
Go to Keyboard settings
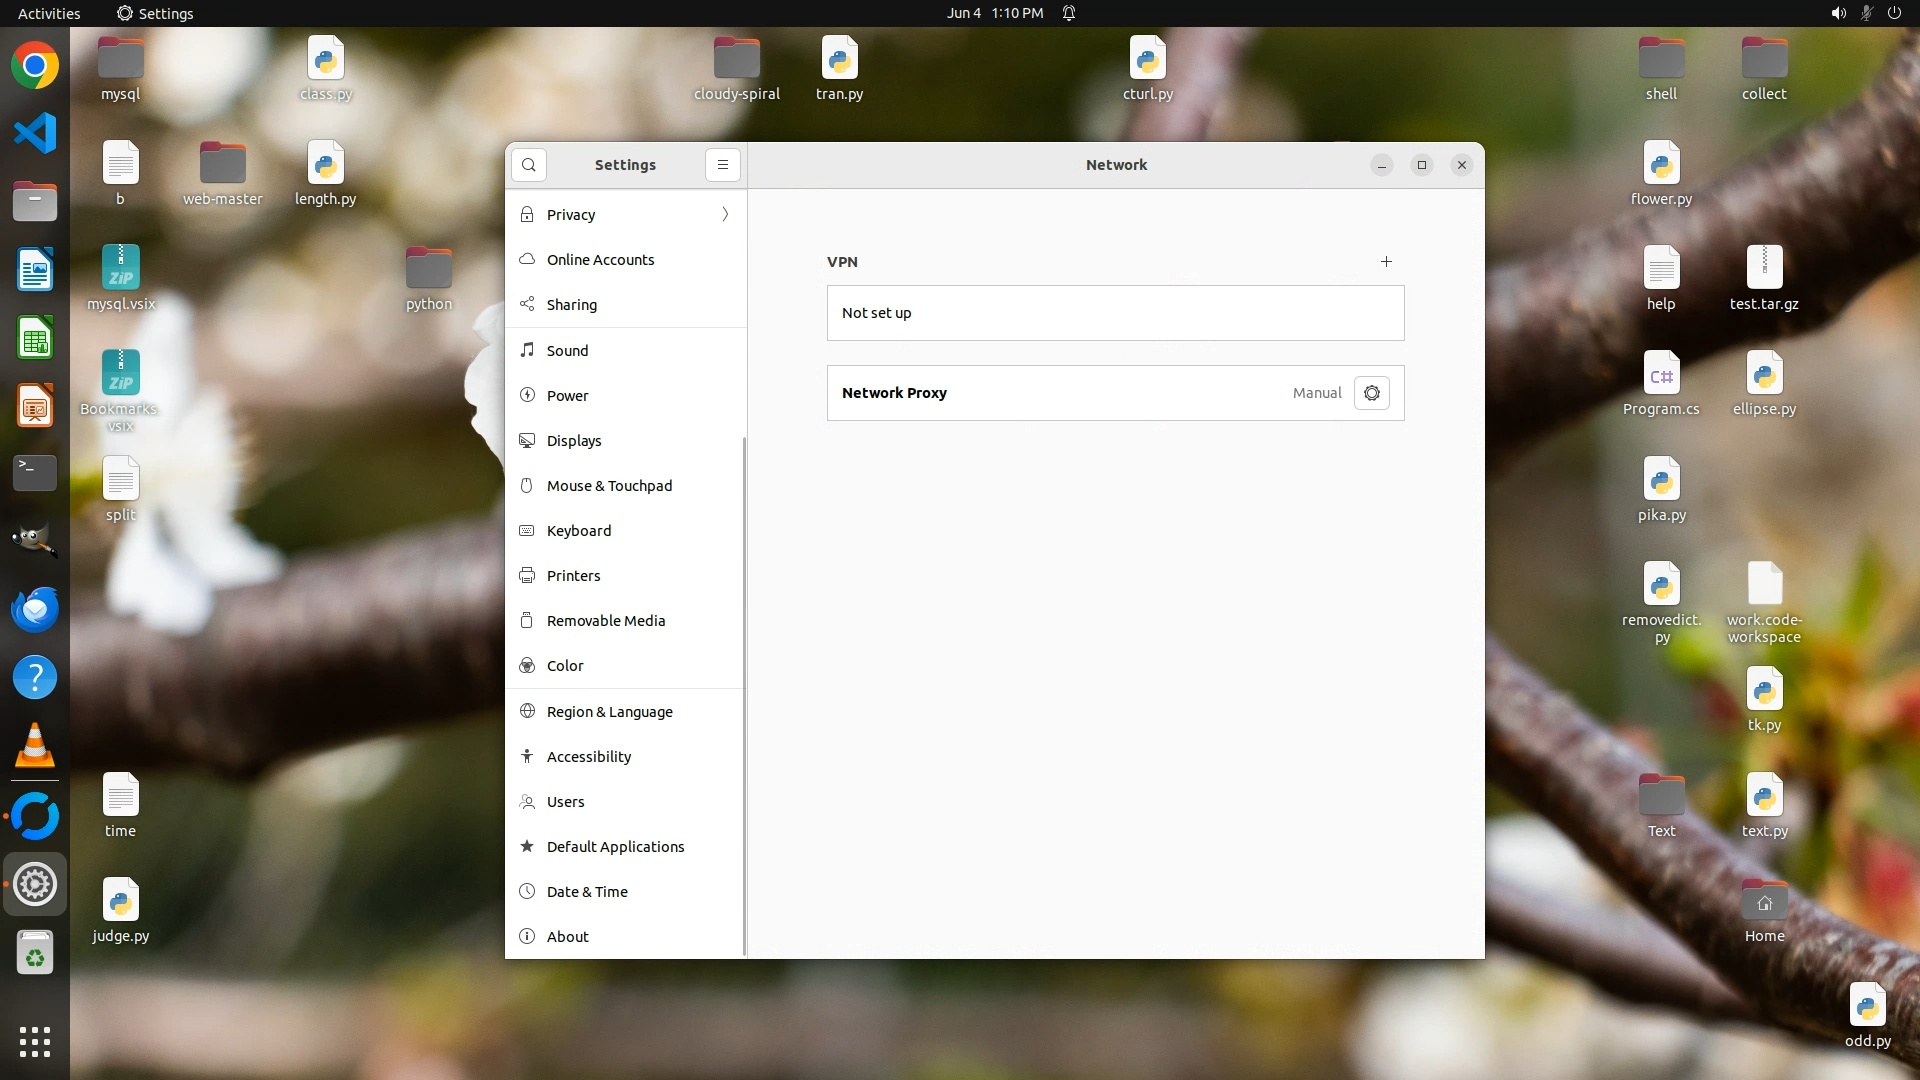[x=578, y=531]
